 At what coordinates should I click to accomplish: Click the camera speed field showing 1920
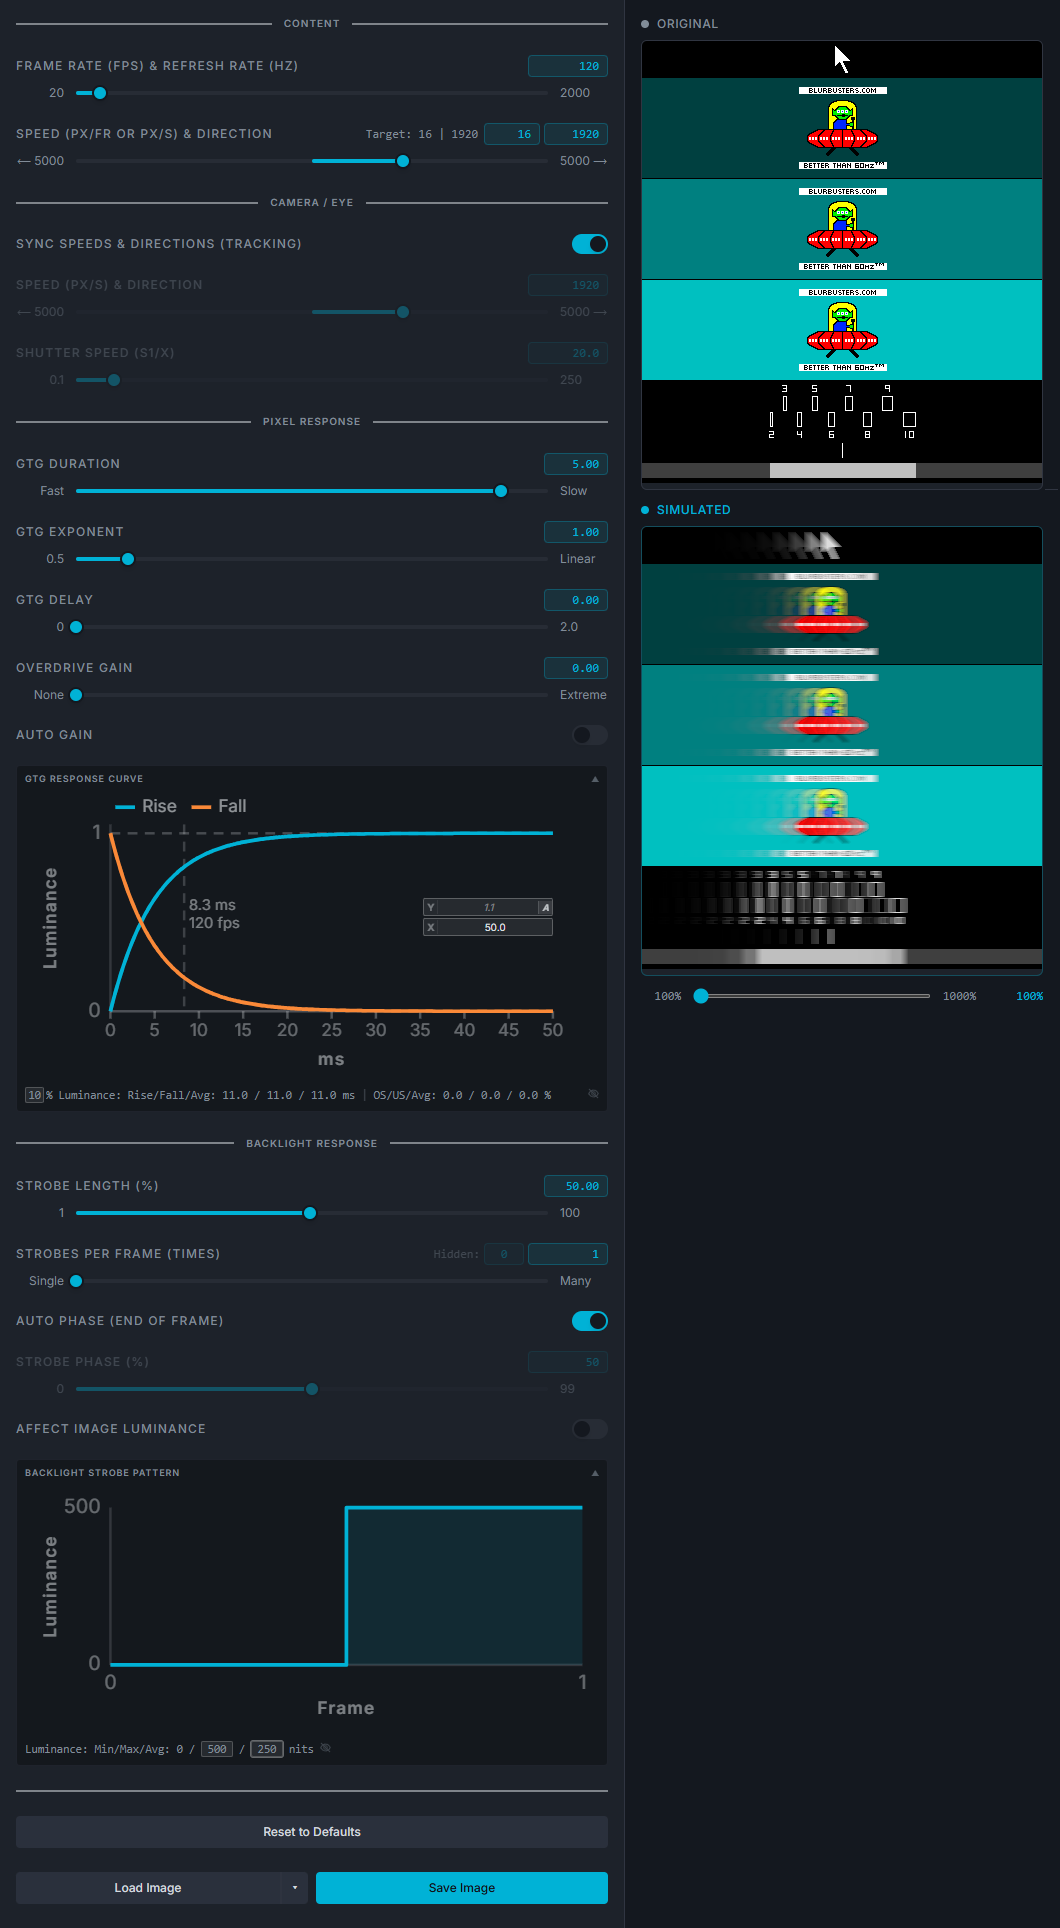click(568, 285)
